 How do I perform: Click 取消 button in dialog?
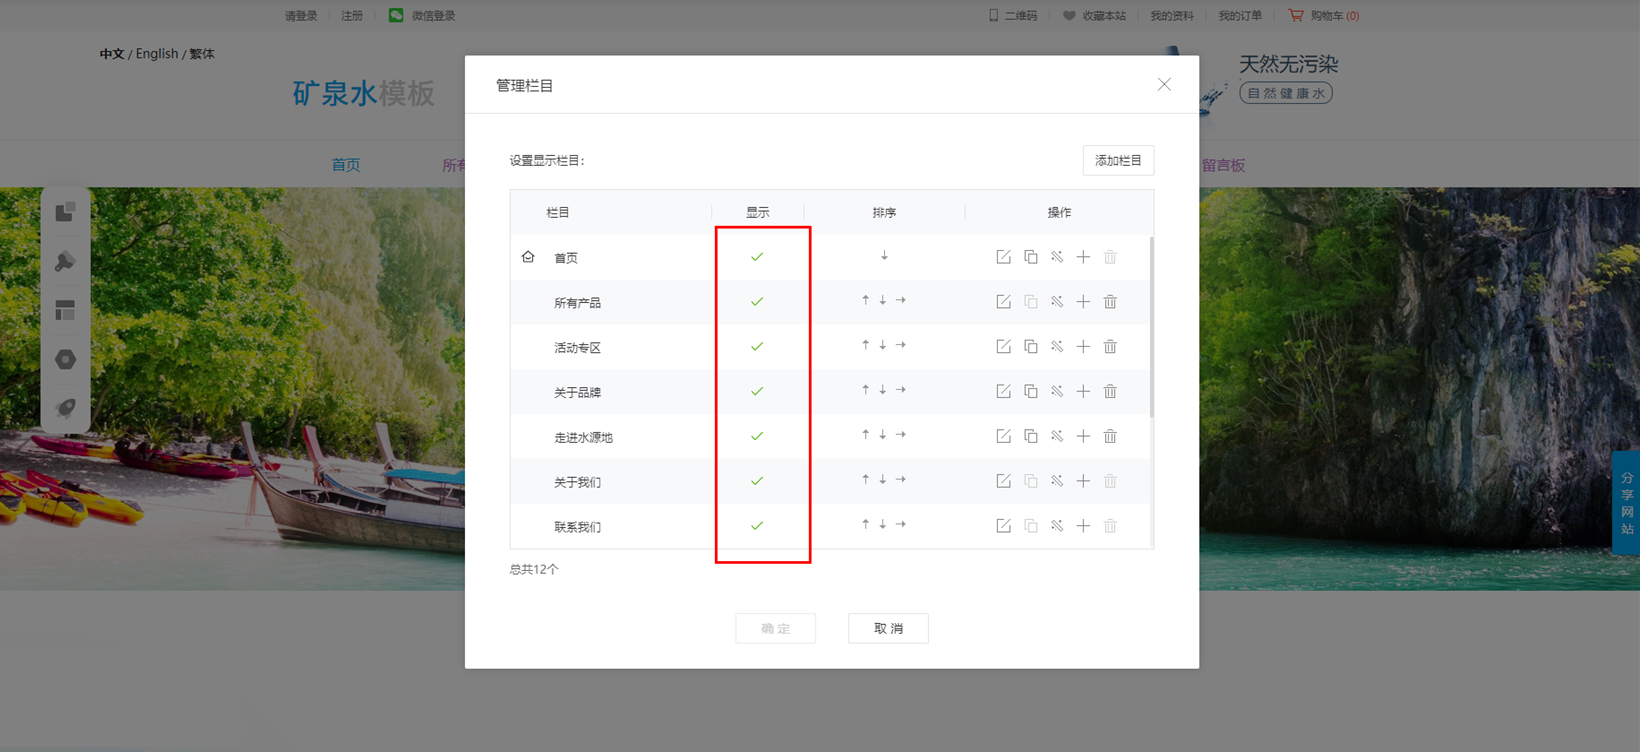pos(888,628)
